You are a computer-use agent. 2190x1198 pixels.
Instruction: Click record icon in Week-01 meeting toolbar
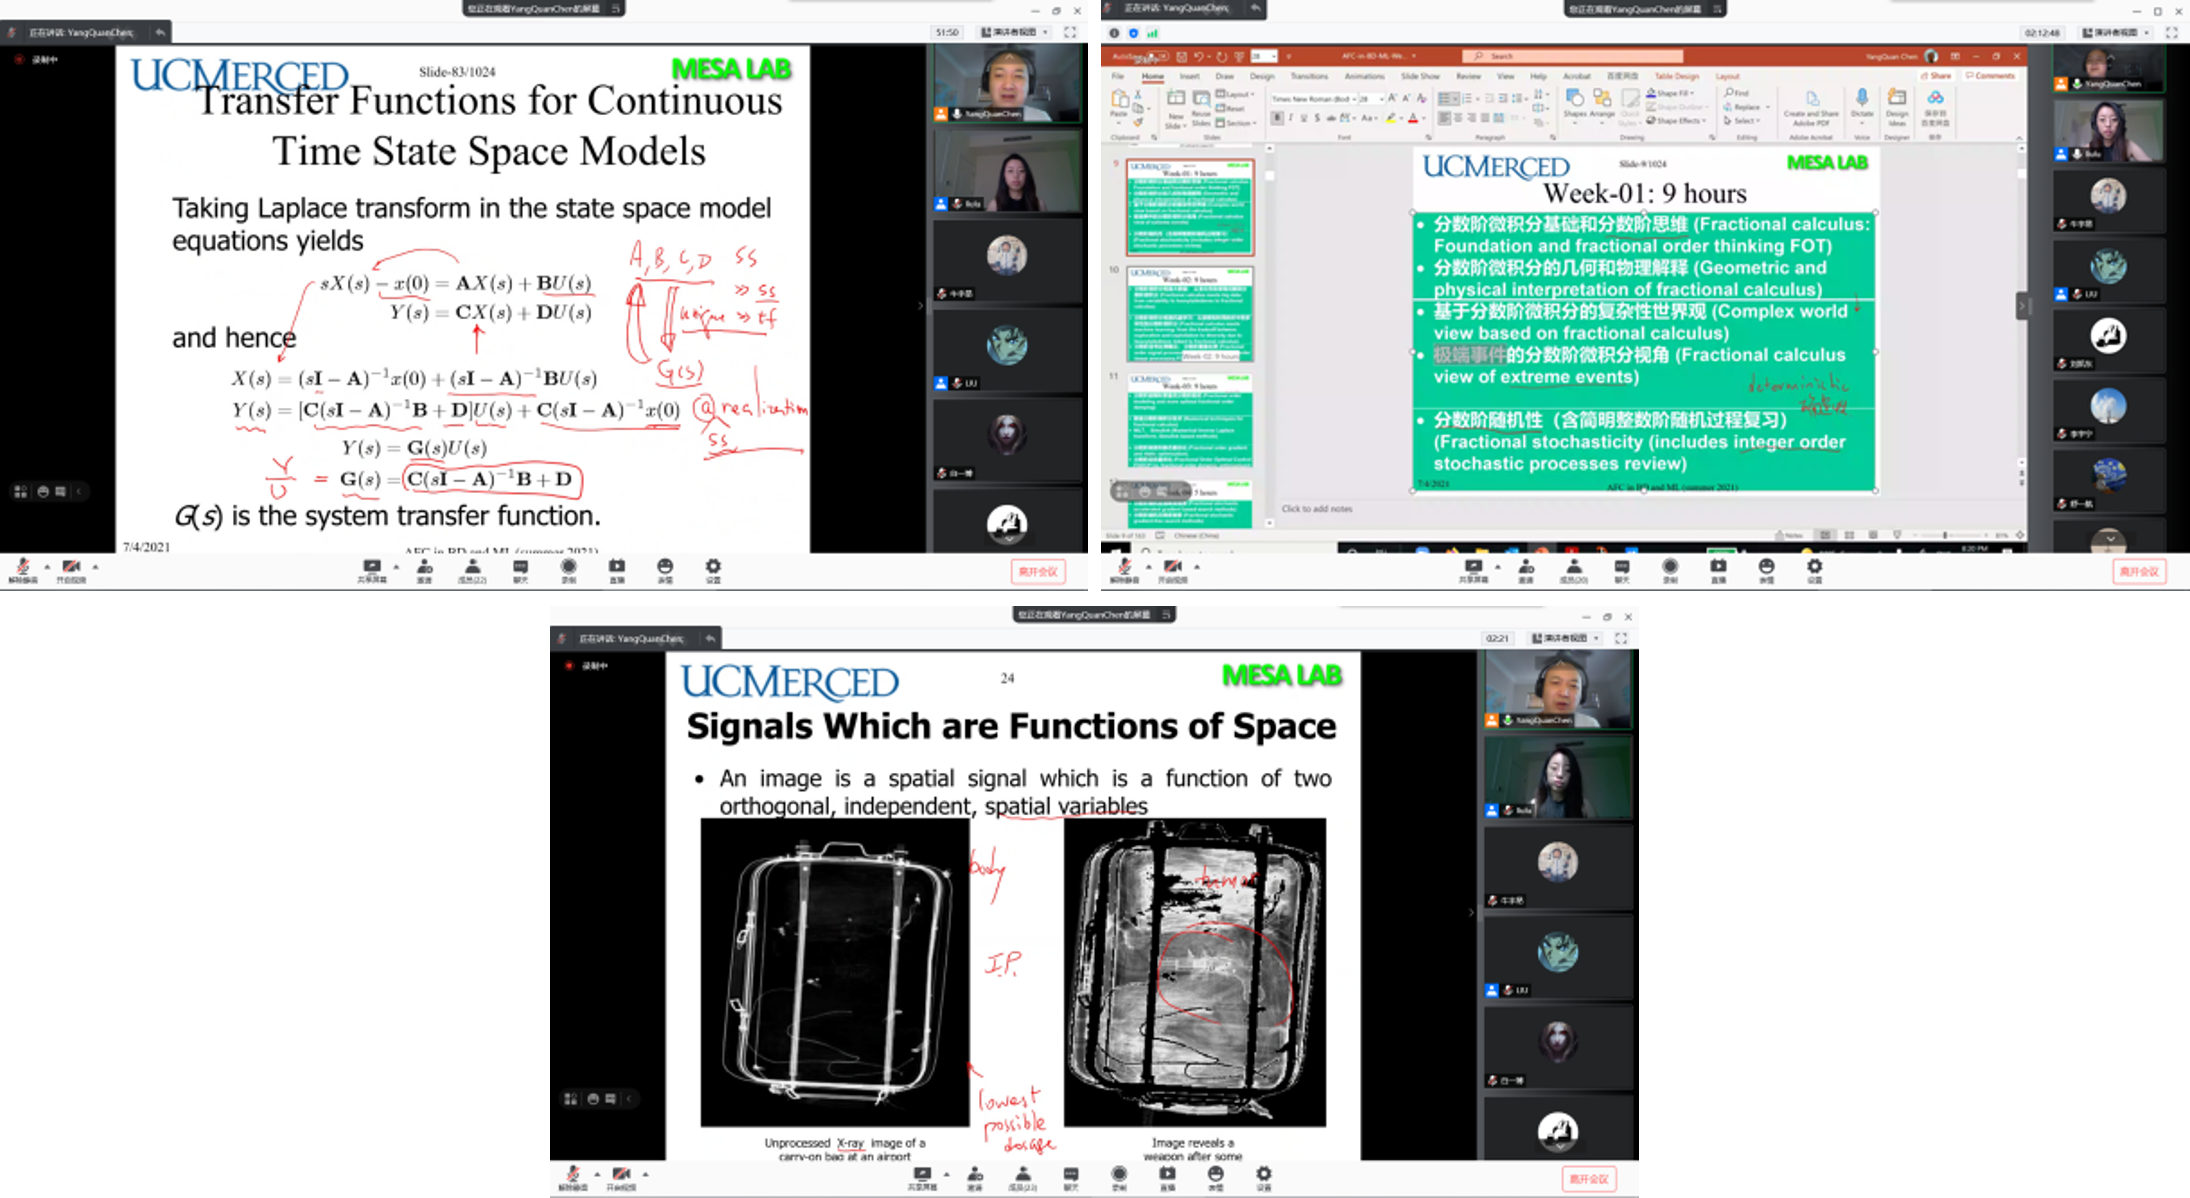pos(1670,568)
